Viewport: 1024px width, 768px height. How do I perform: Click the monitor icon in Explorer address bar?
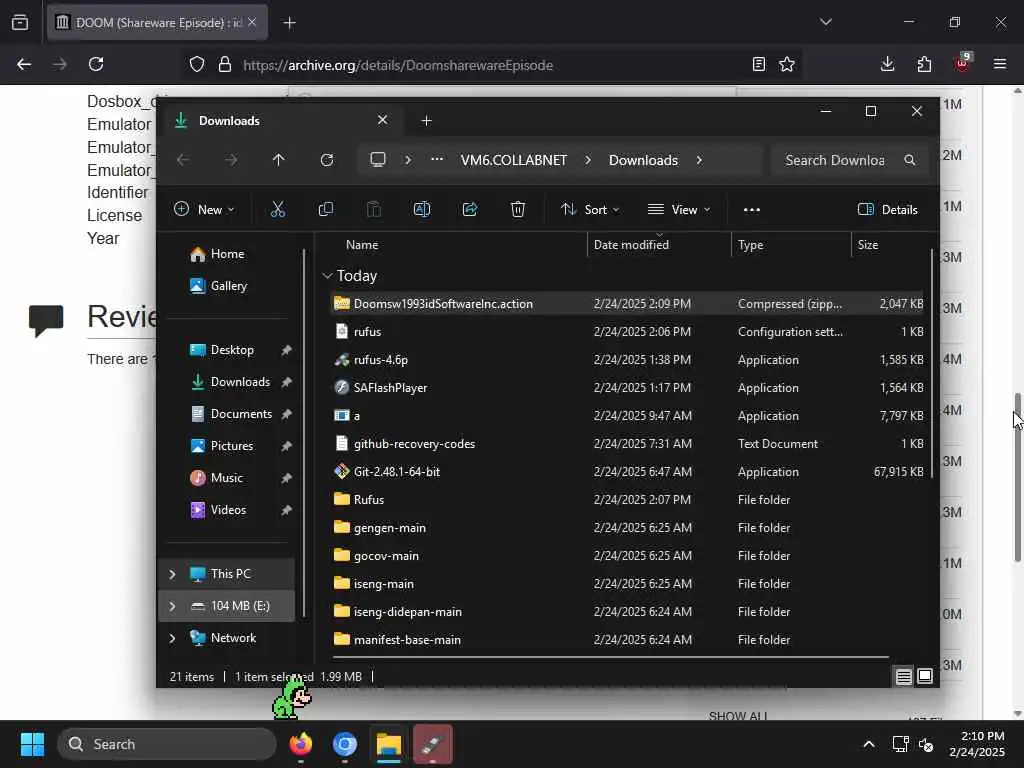click(x=377, y=160)
